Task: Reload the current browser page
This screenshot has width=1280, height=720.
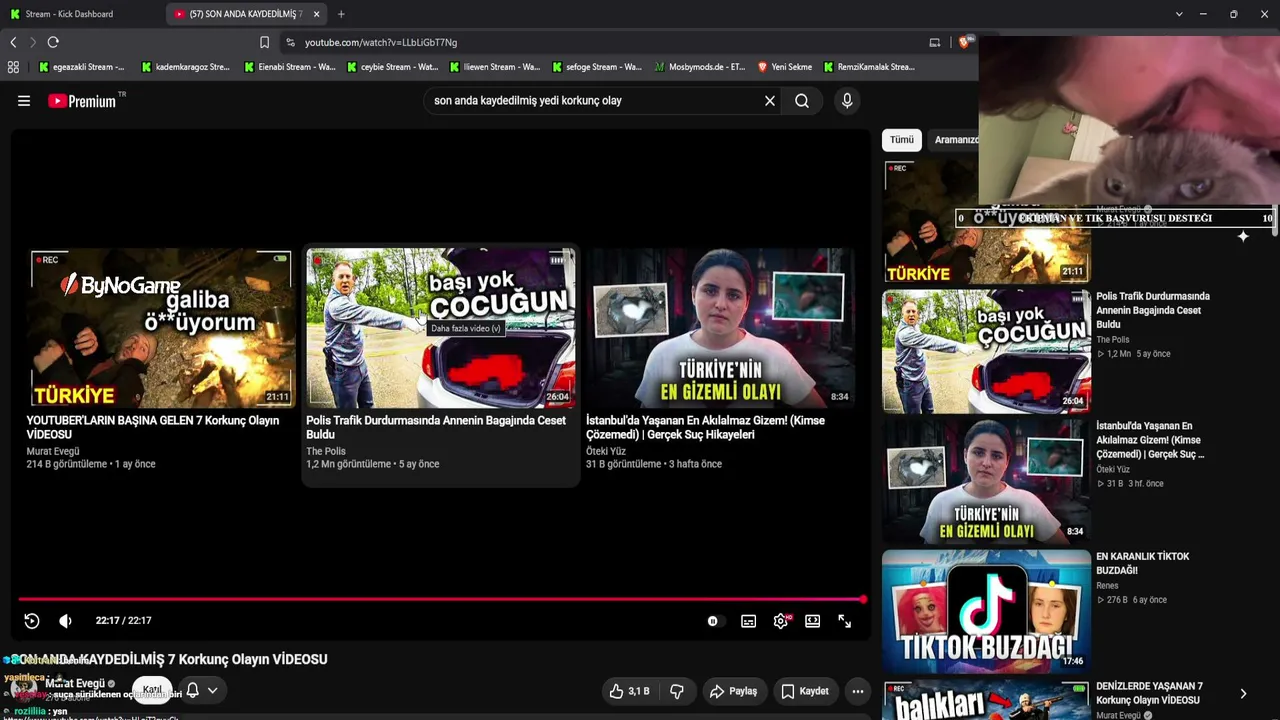Action: tap(53, 42)
